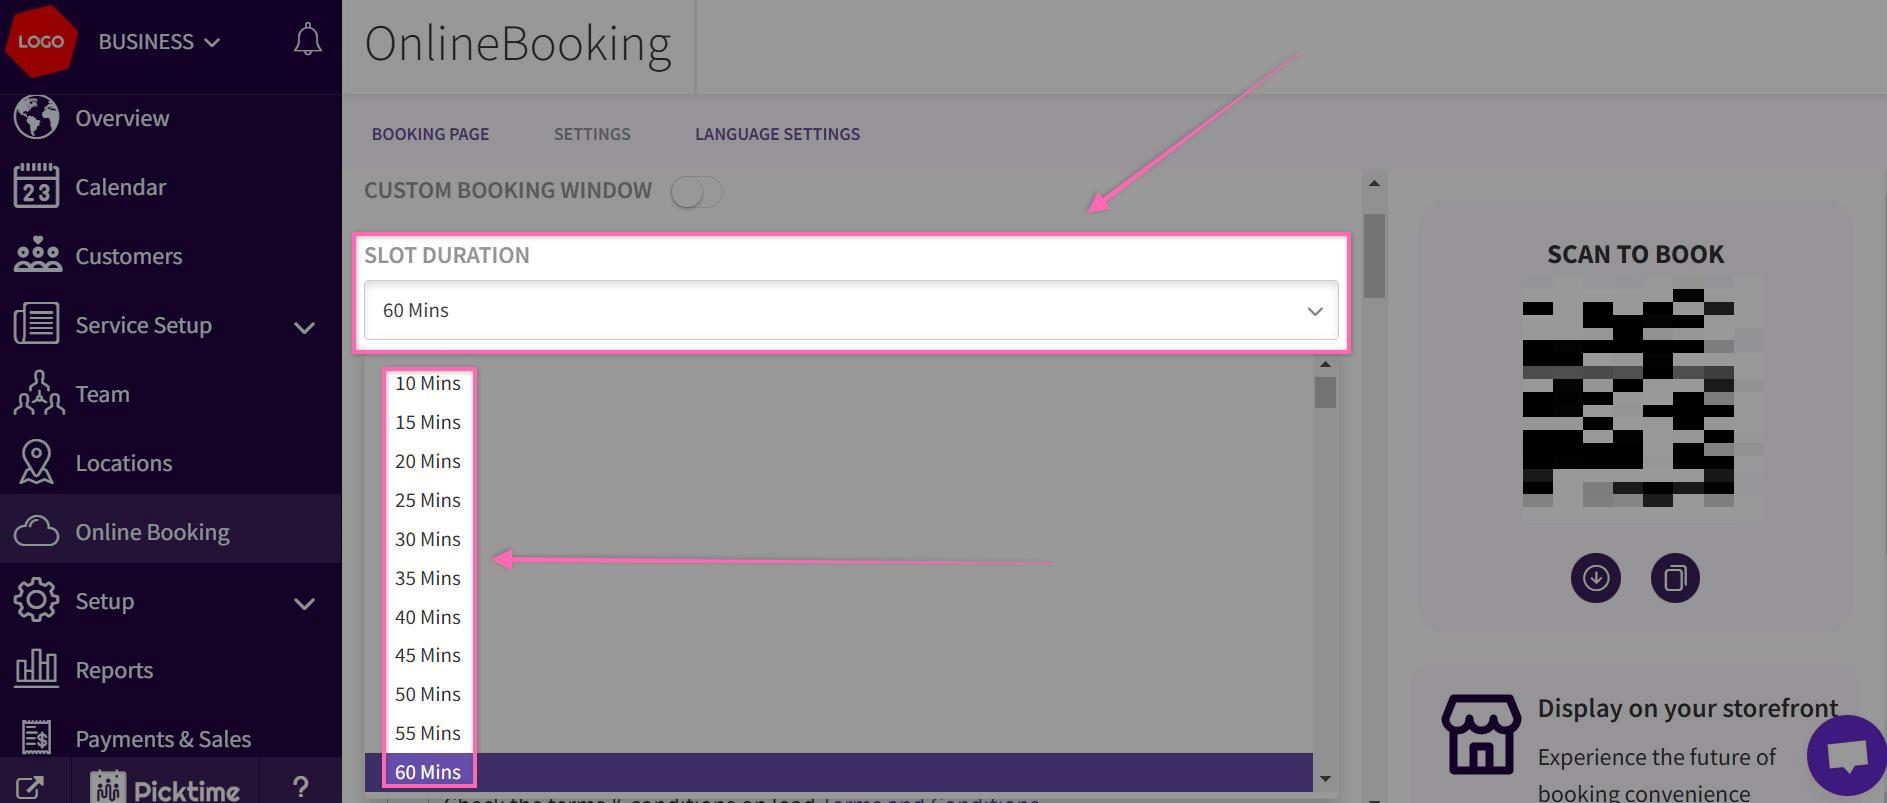The height and width of the screenshot is (803, 1887).
Task: Open the chat support bubble
Action: [1846, 756]
